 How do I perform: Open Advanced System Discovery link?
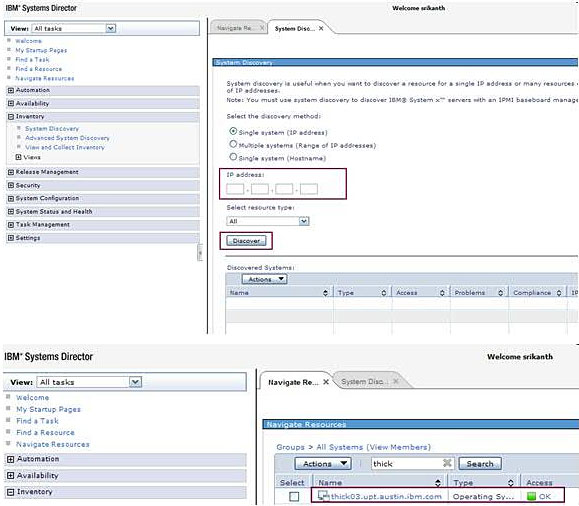[67, 138]
